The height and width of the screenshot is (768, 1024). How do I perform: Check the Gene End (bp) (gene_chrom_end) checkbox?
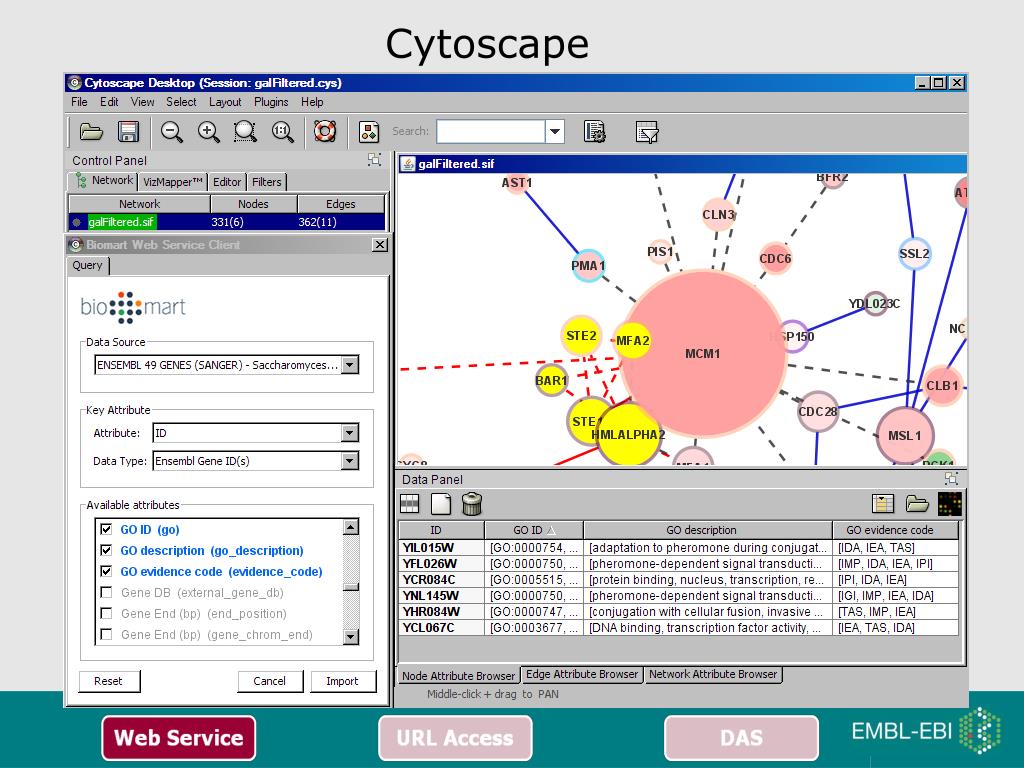pyautogui.click(x=106, y=633)
